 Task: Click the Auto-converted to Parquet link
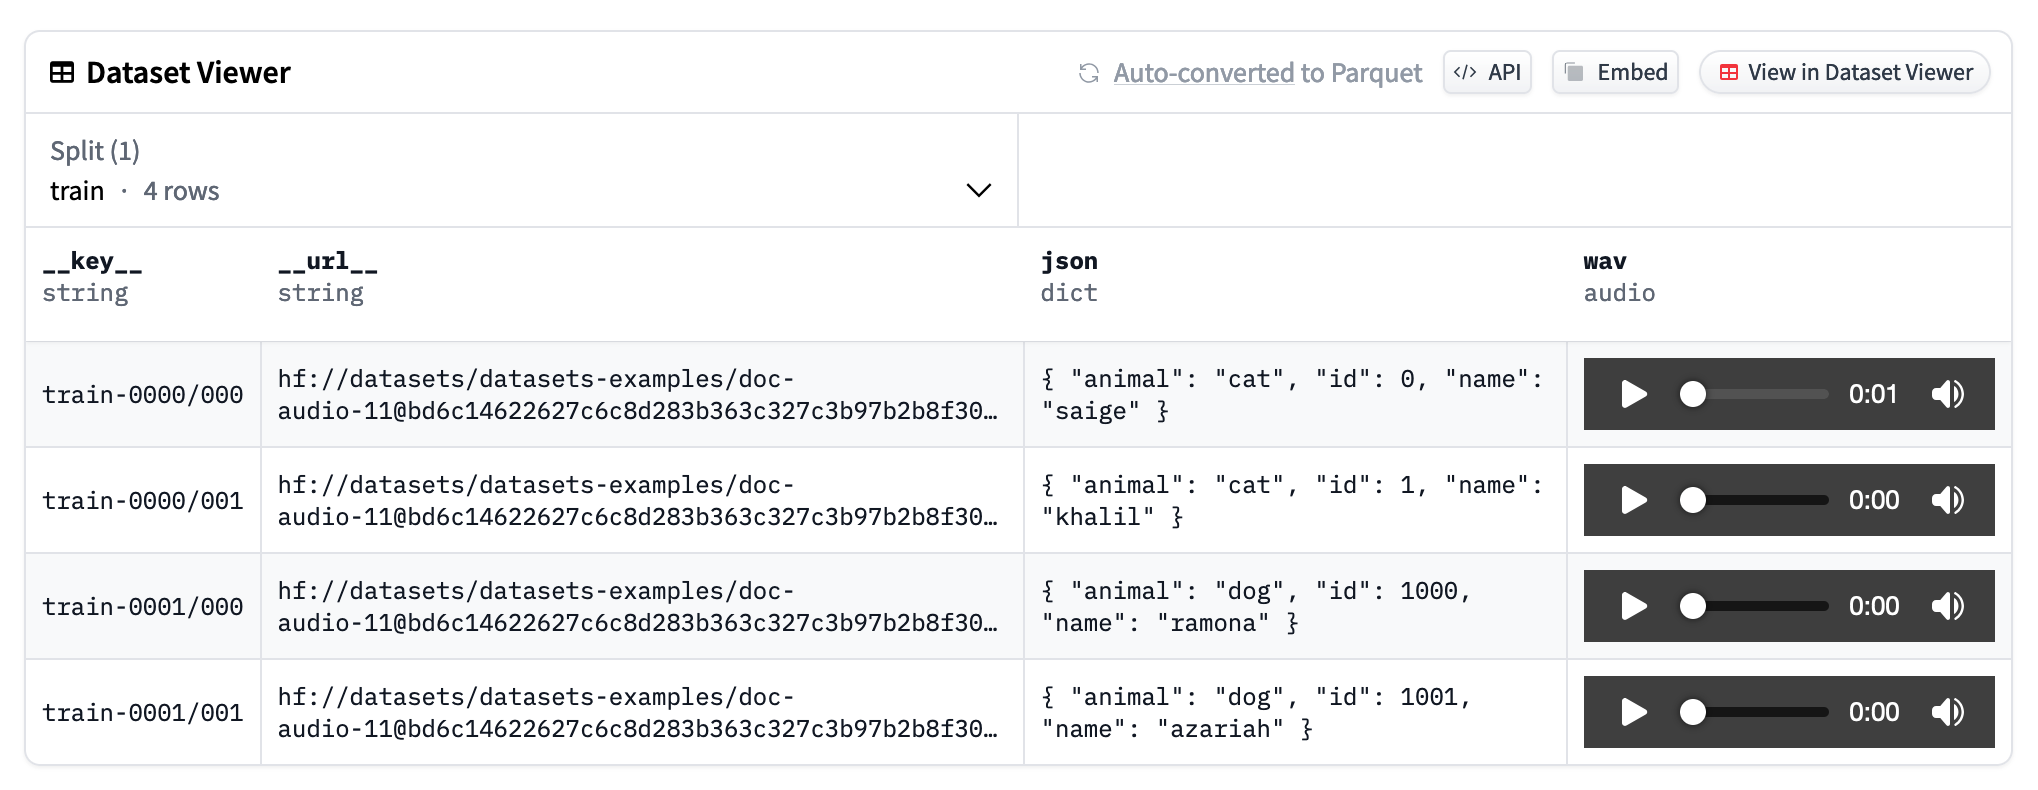[1267, 73]
